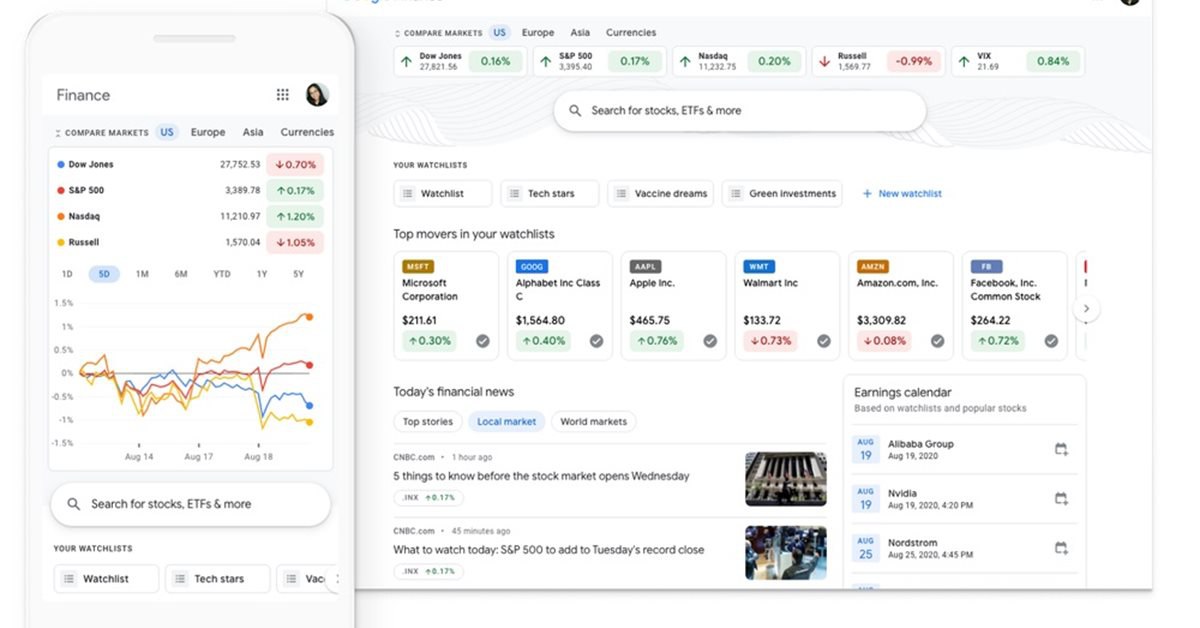Open trading floor article thumbnail

pyautogui.click(x=786, y=553)
